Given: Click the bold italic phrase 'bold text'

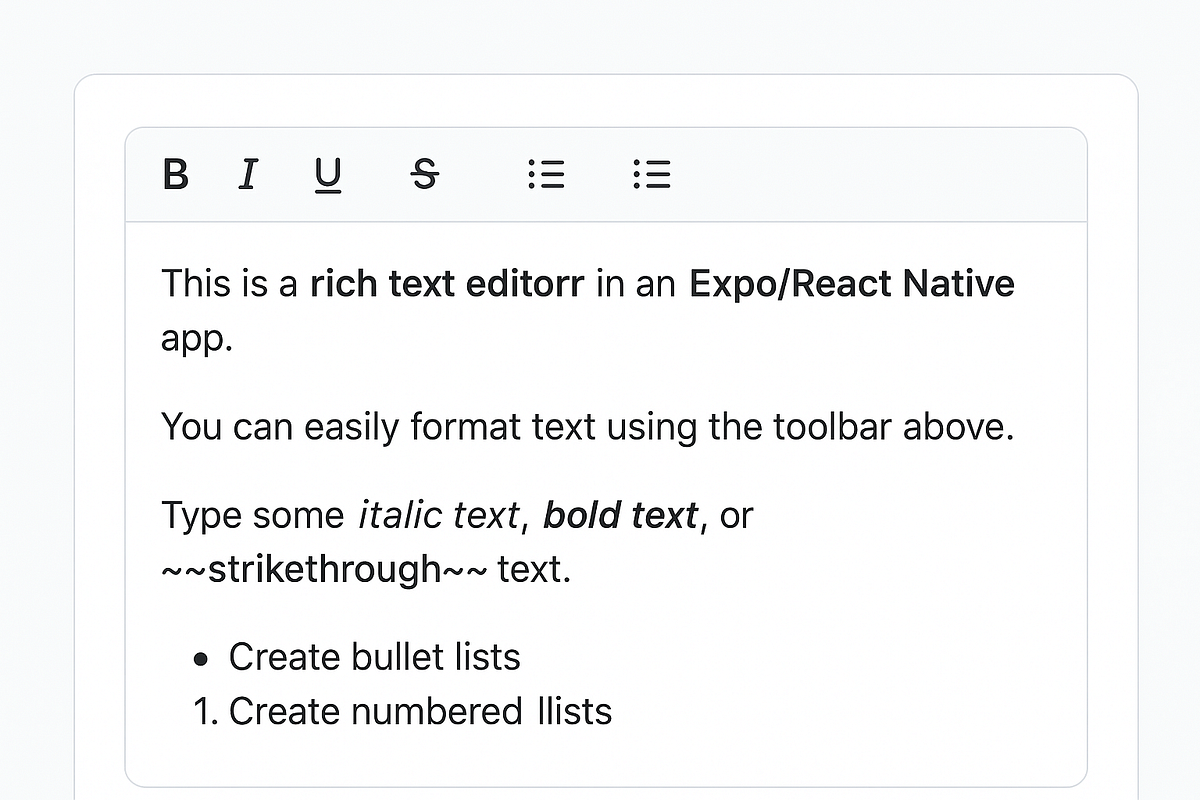Looking at the screenshot, I should point(621,515).
